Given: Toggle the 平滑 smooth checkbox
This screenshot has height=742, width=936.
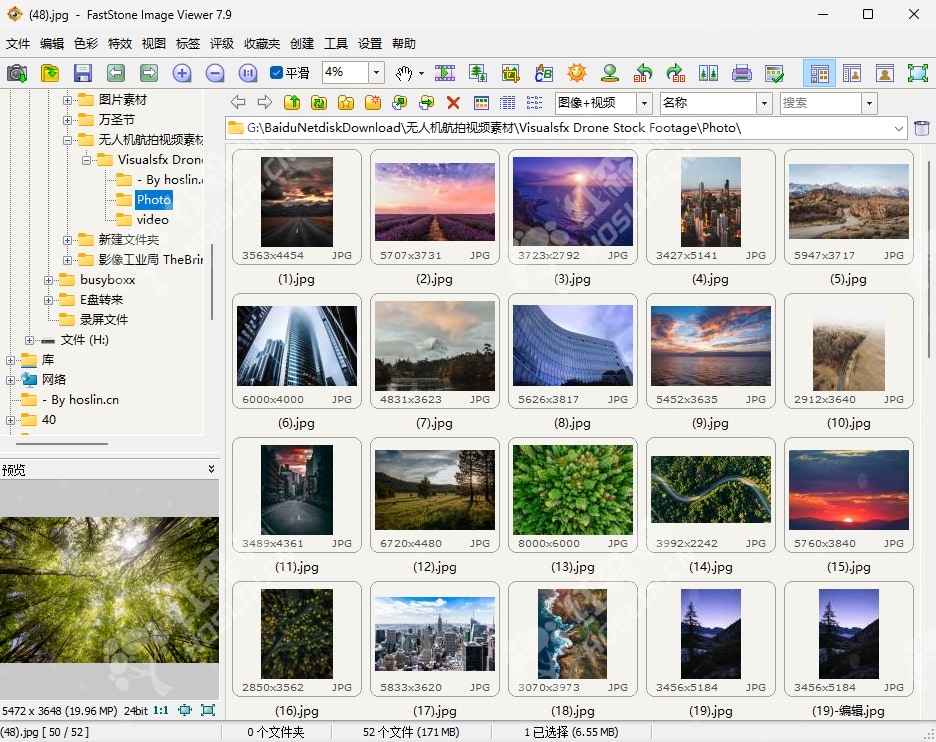Looking at the screenshot, I should coord(277,73).
